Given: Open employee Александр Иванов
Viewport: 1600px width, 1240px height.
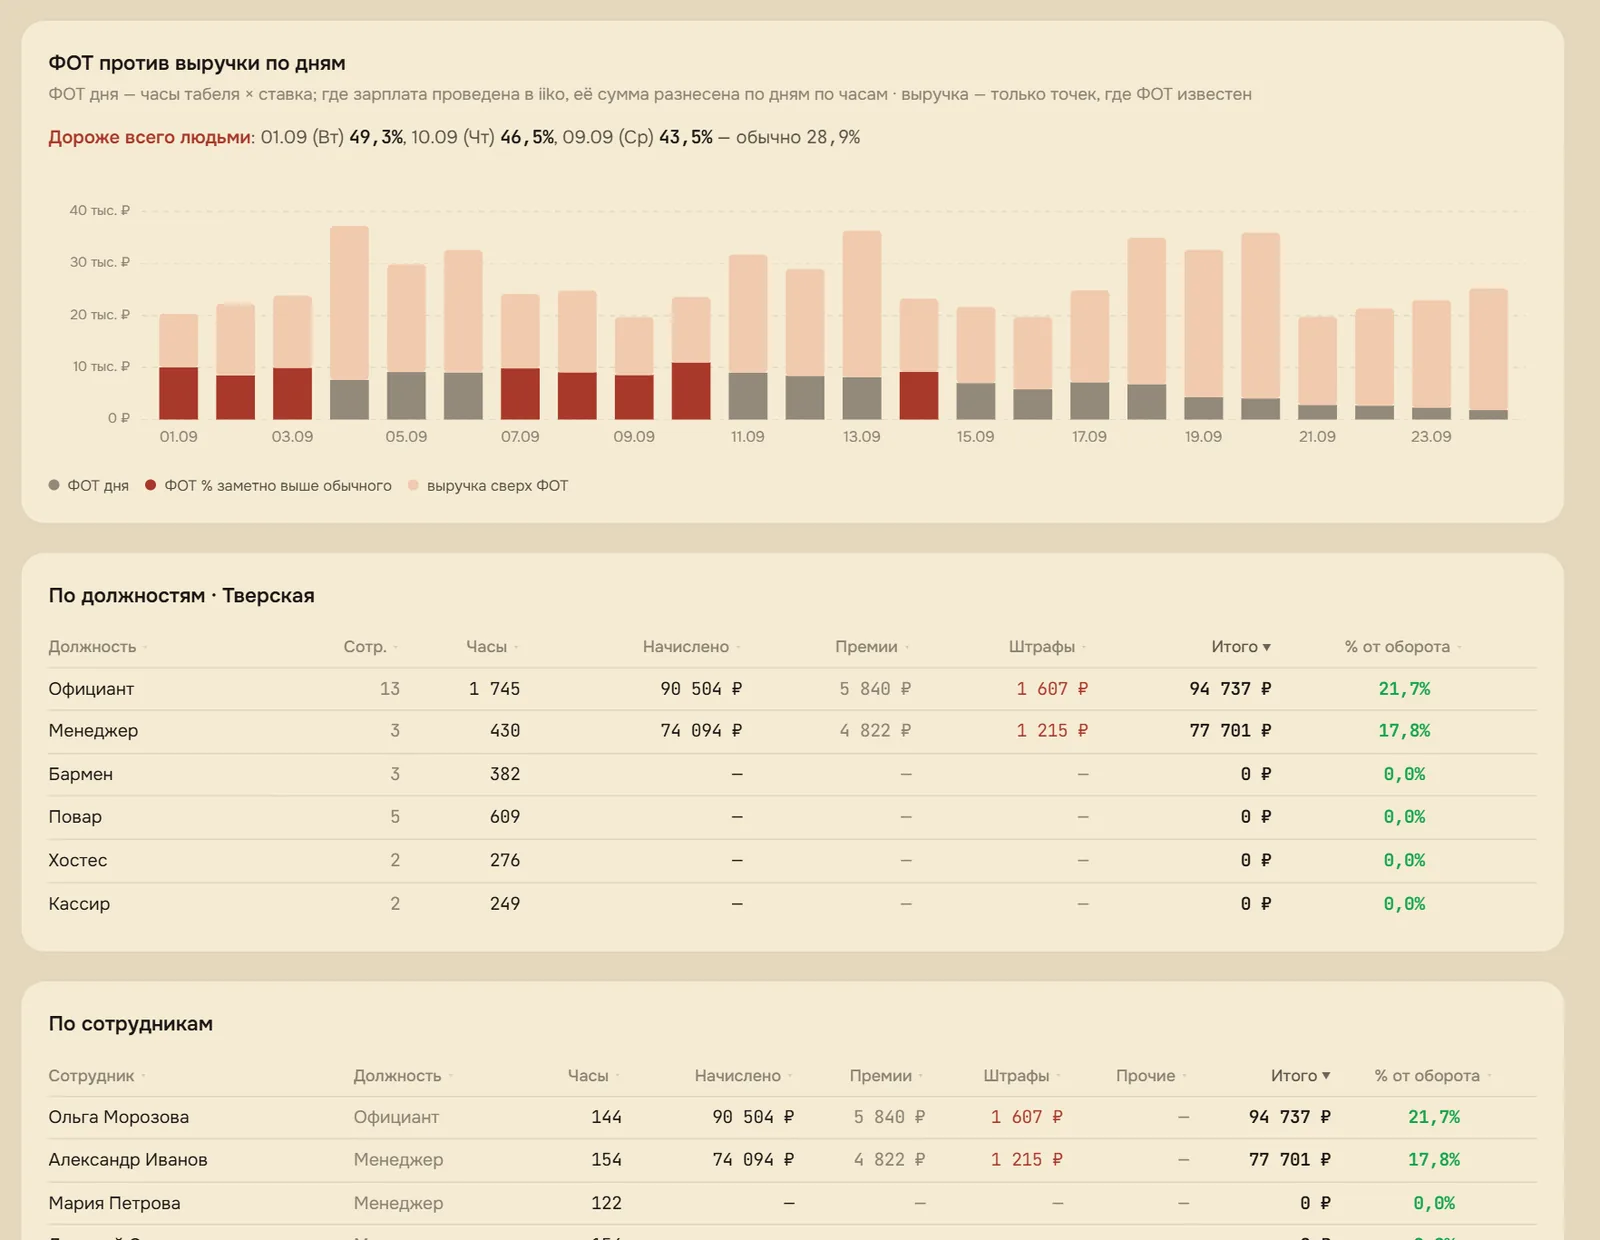Looking at the screenshot, I should pos(792,1160).
